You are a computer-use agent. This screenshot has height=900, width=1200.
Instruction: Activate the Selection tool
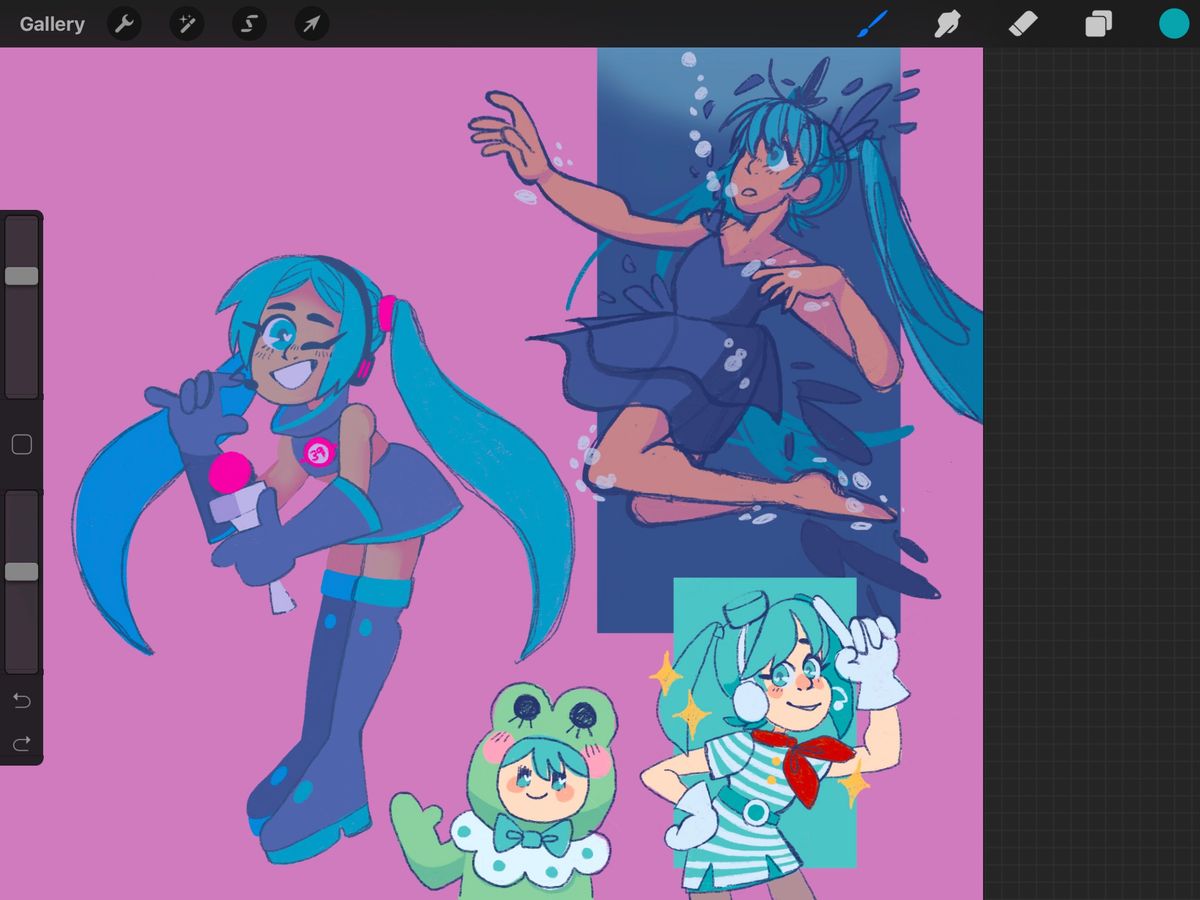tap(249, 24)
